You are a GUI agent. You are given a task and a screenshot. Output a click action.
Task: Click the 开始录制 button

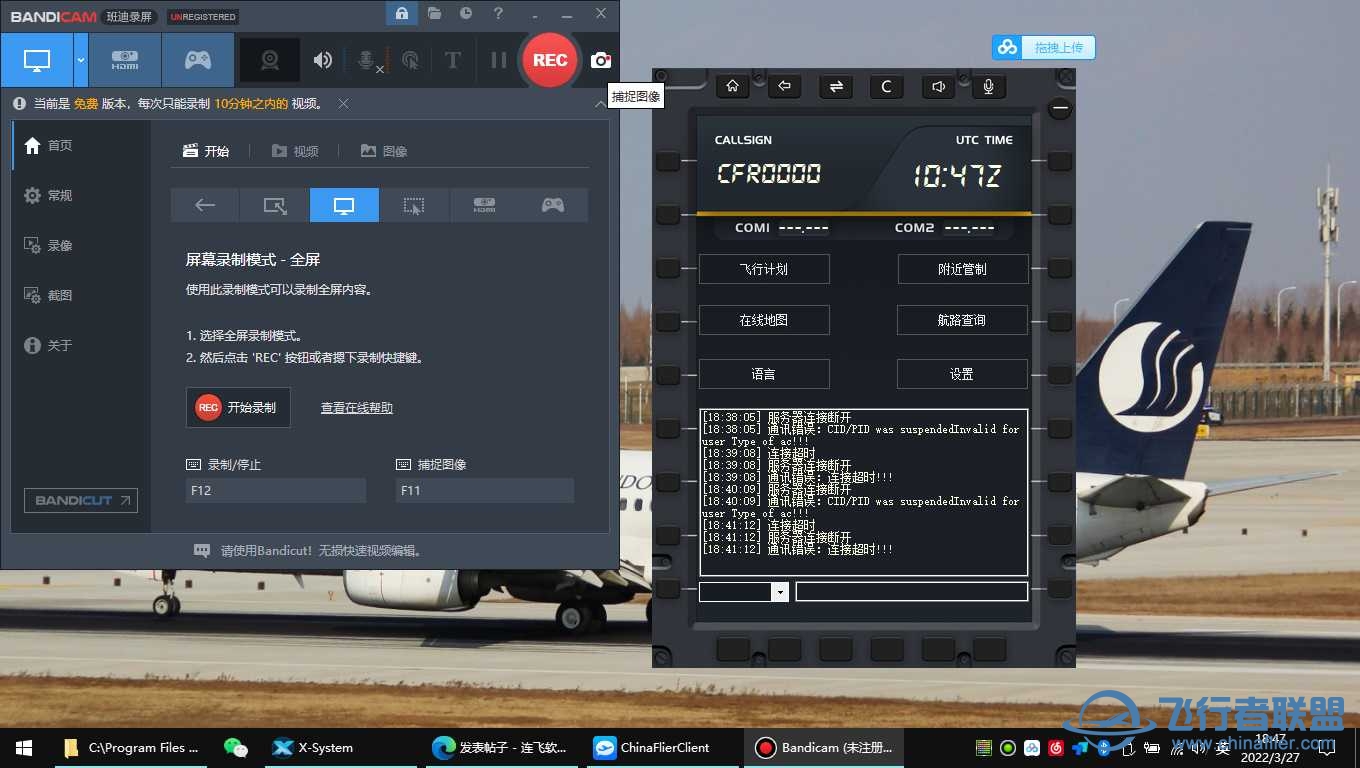(238, 407)
